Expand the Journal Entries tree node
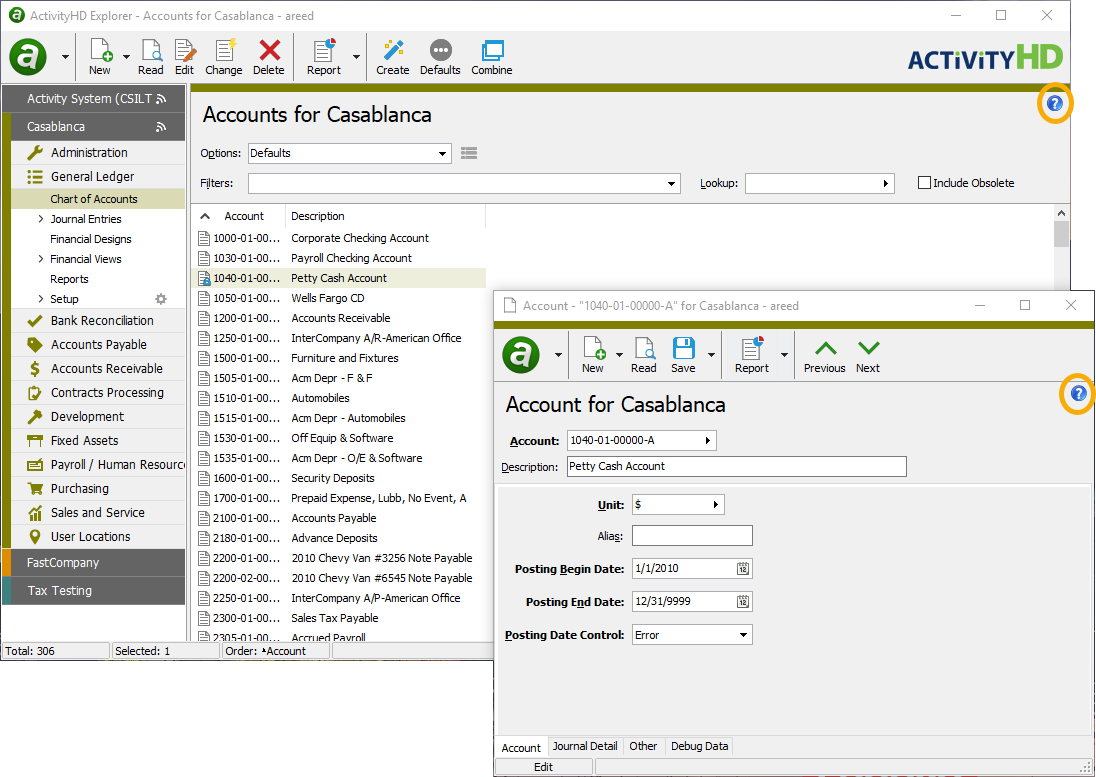1096x777 pixels. click(41, 219)
